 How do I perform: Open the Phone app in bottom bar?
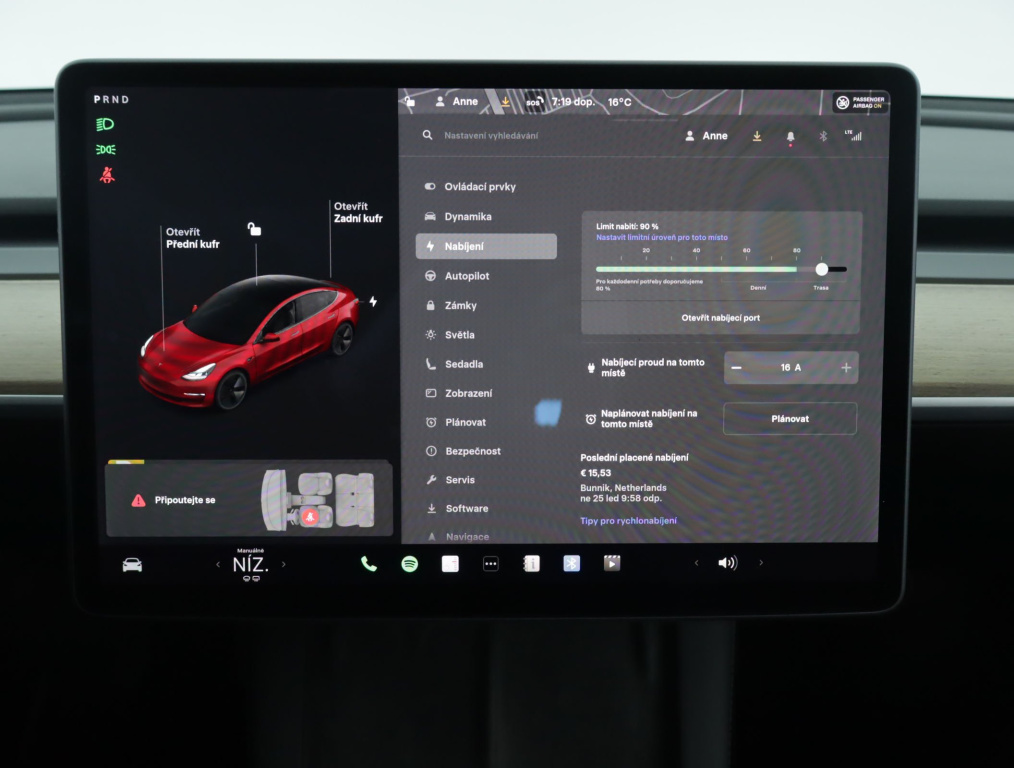coord(369,564)
